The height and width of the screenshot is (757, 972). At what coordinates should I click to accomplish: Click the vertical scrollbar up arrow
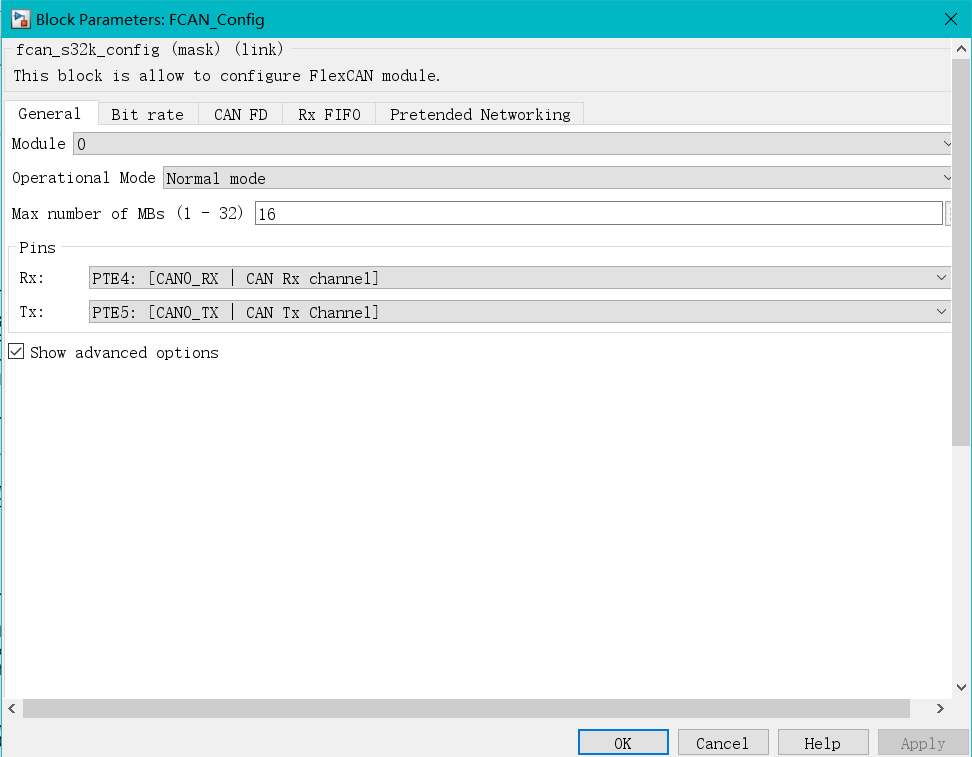coord(961,48)
